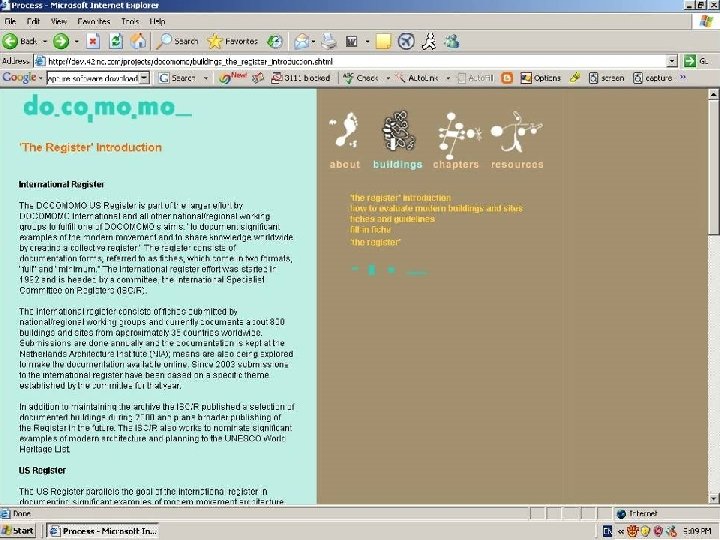The width and height of the screenshot is (720, 540).
Task: Open the Mail envelope icon
Action: tap(301, 41)
